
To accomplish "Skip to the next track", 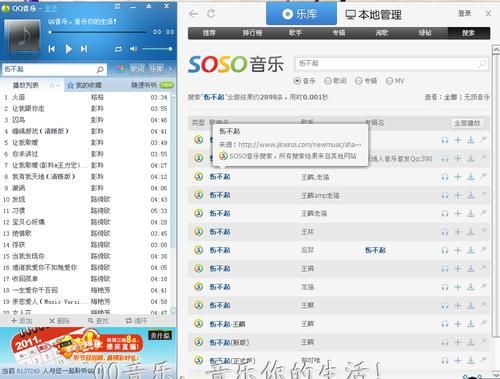I will 84,49.
